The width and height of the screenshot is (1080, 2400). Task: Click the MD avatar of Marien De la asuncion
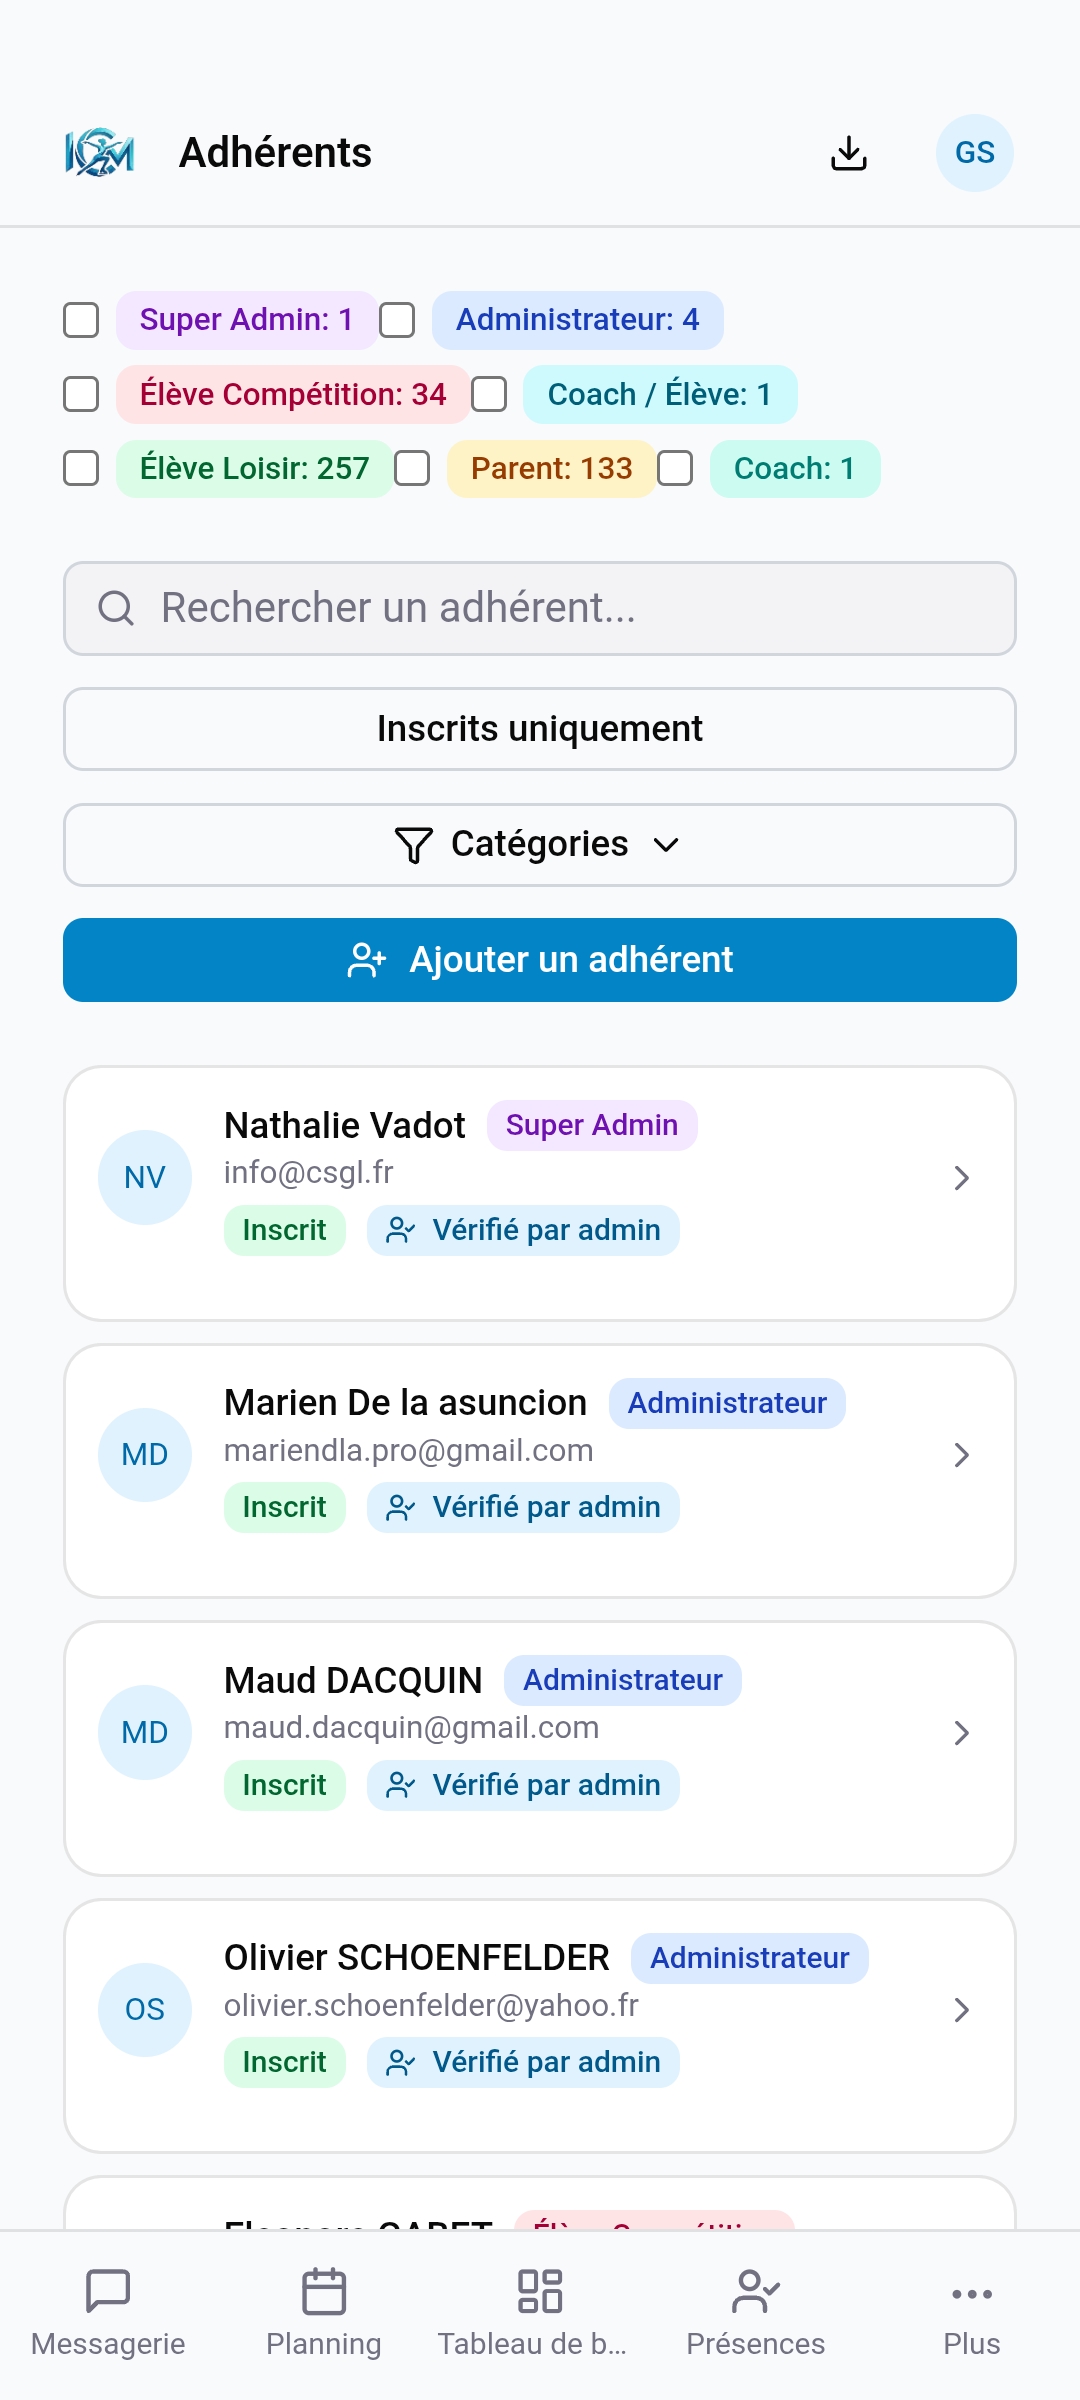pyautogui.click(x=145, y=1455)
